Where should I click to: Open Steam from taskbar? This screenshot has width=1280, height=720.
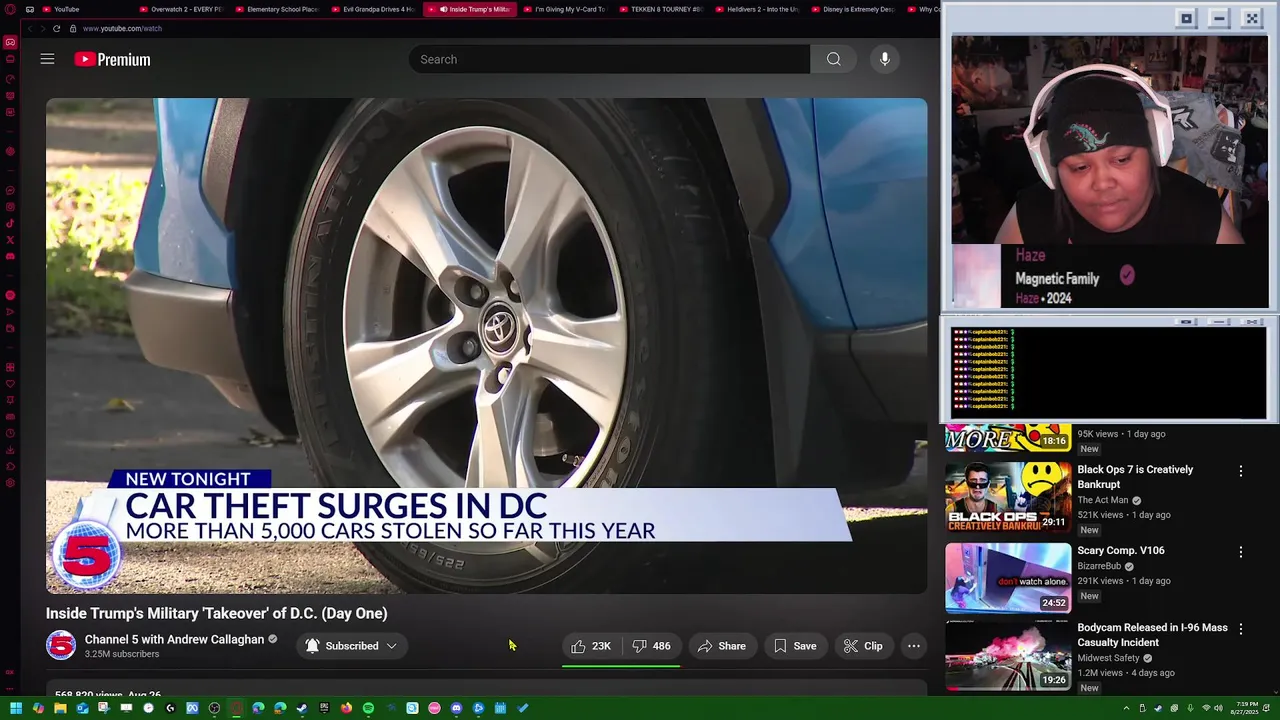coord(301,708)
